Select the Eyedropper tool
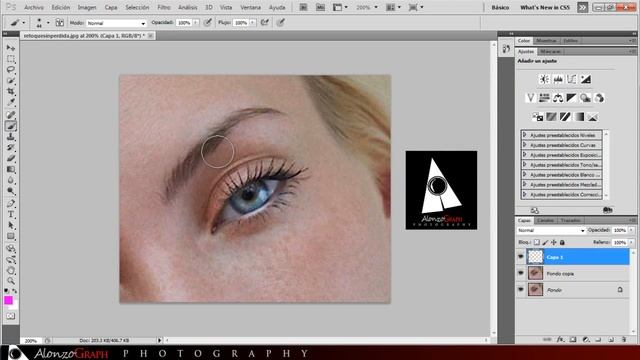 point(11,102)
